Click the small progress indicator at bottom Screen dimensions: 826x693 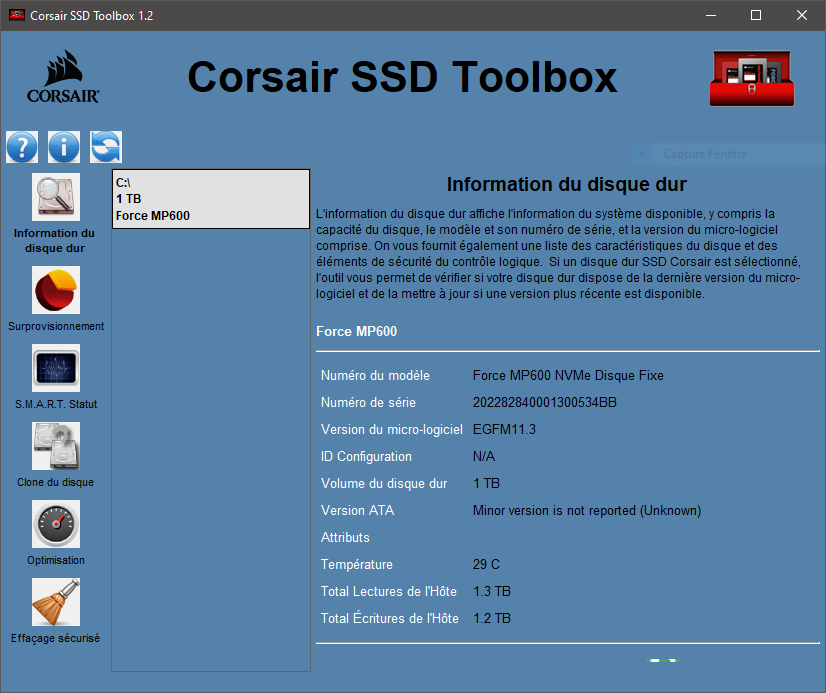coord(663,660)
